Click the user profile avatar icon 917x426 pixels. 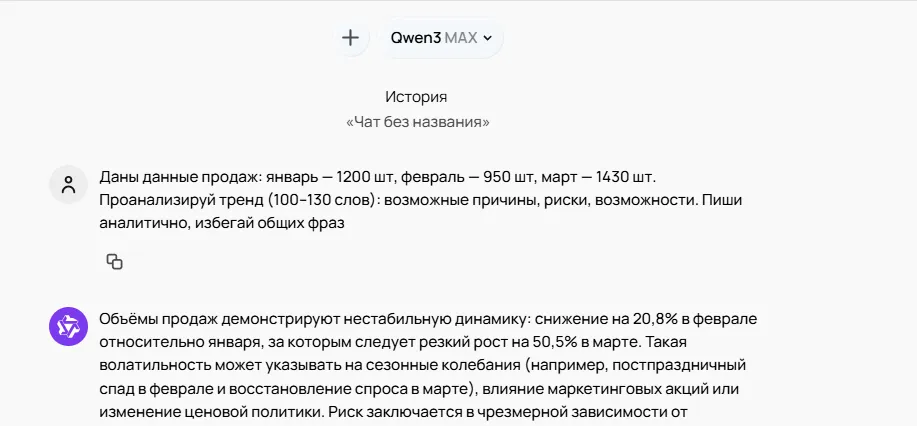[x=68, y=184]
